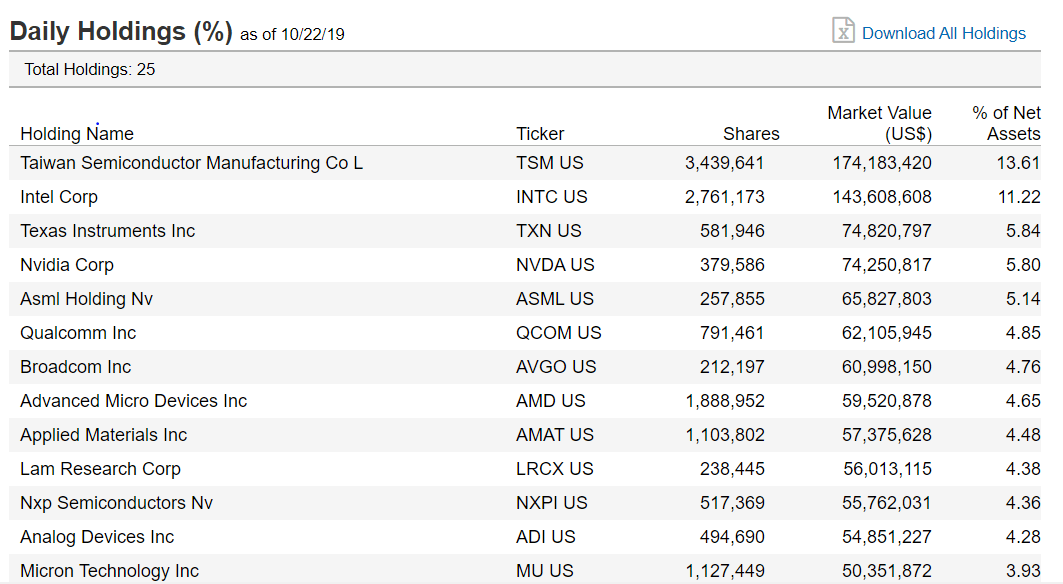Select the Intel Corp holding

click(x=59, y=196)
